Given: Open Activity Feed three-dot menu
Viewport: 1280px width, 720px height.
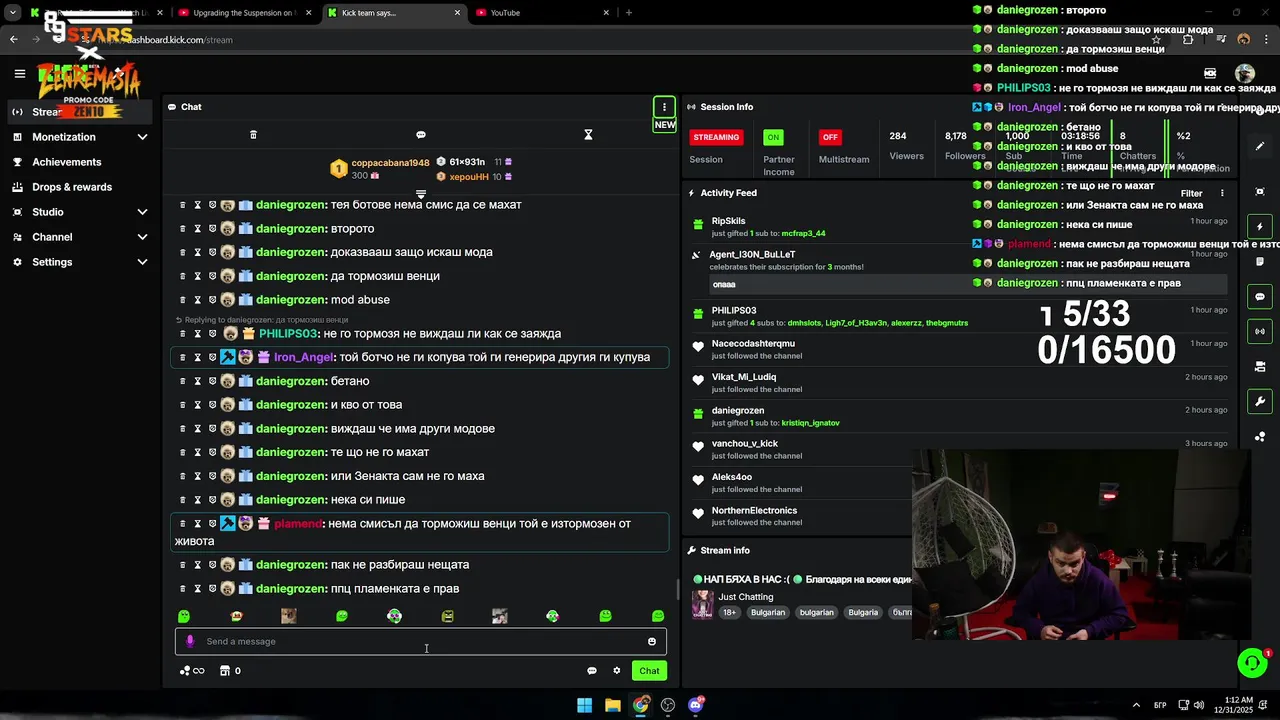Looking at the screenshot, I should pyautogui.click(x=1221, y=193).
